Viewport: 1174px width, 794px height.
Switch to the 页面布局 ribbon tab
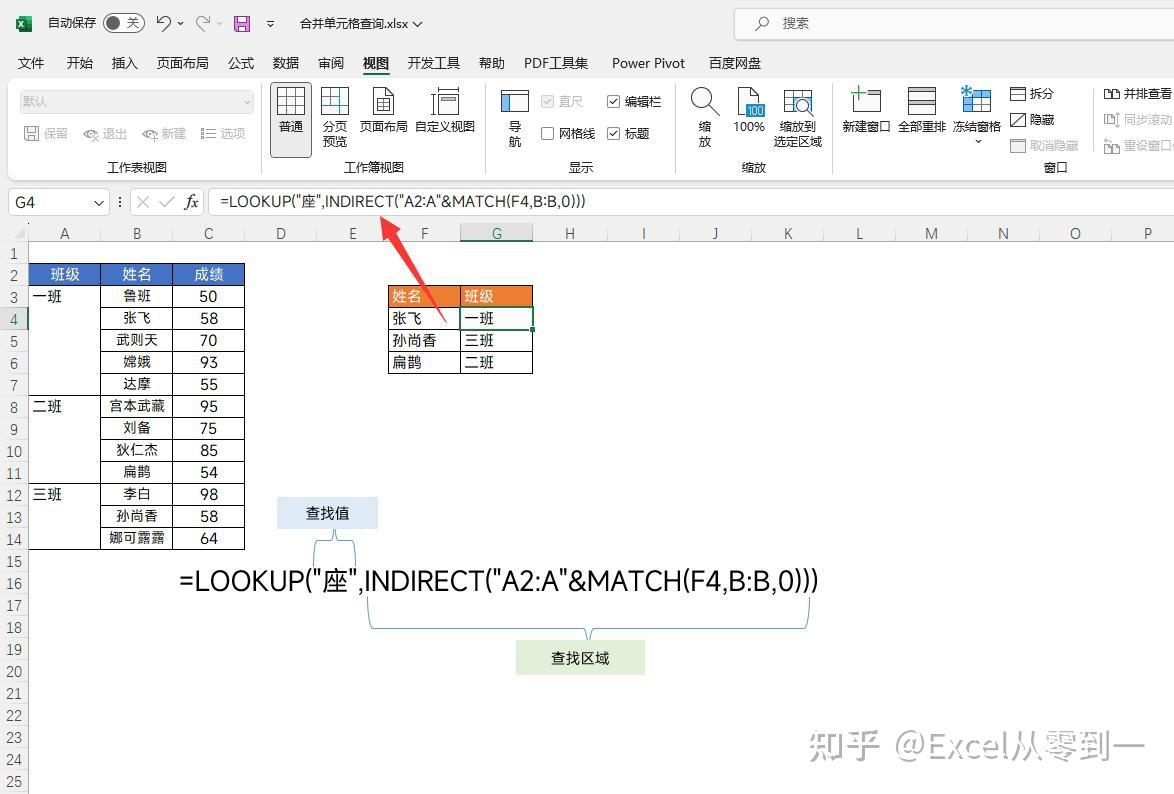[182, 63]
